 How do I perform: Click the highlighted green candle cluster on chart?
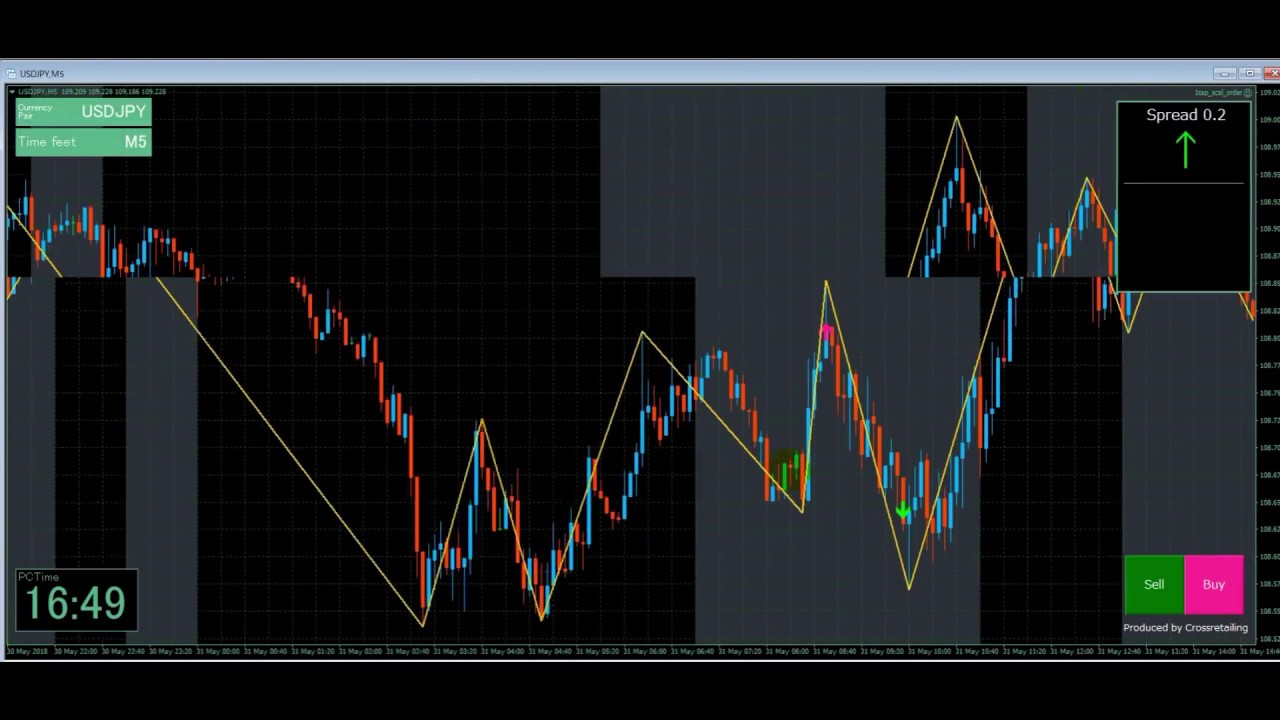click(790, 468)
